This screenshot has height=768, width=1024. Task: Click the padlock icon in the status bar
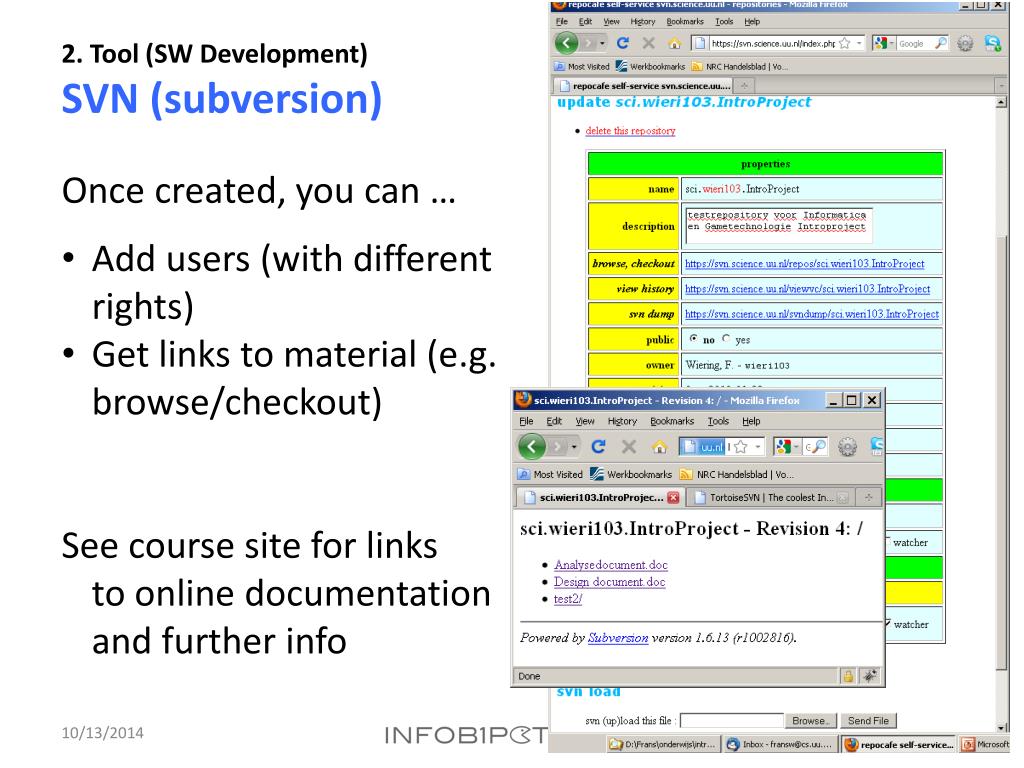(x=847, y=676)
